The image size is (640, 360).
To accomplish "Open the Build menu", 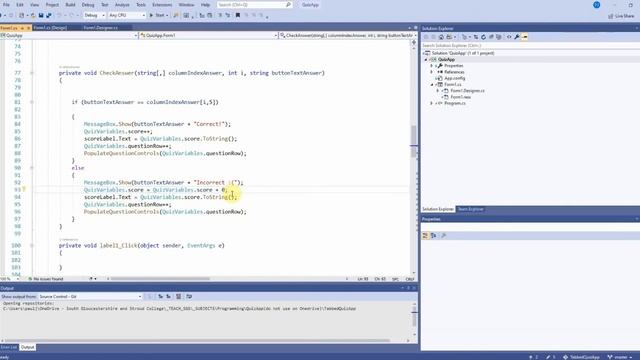I will [70, 5].
